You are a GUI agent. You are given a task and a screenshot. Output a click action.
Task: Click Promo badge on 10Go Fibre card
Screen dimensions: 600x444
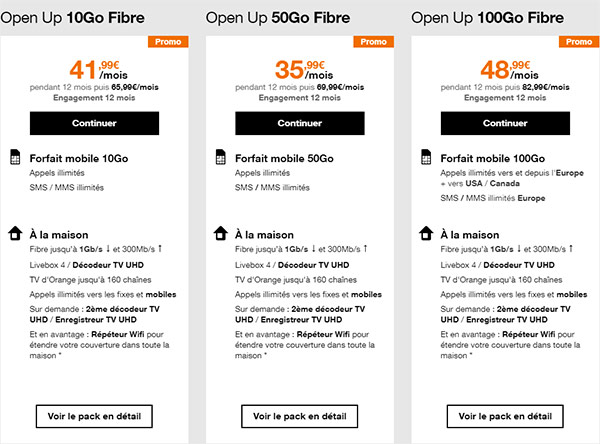coord(165,42)
